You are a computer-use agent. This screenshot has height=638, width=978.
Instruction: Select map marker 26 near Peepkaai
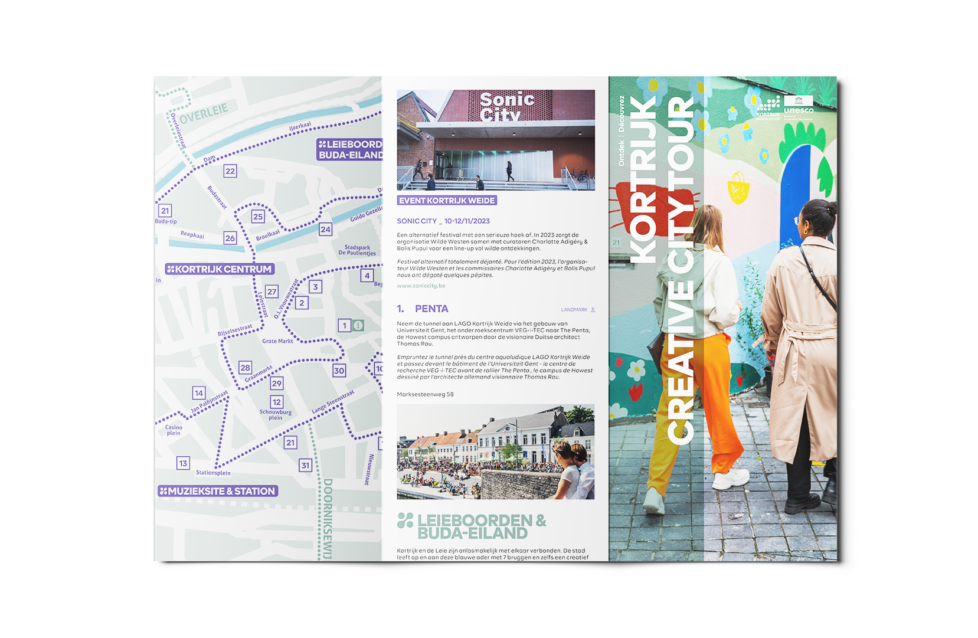pos(230,238)
